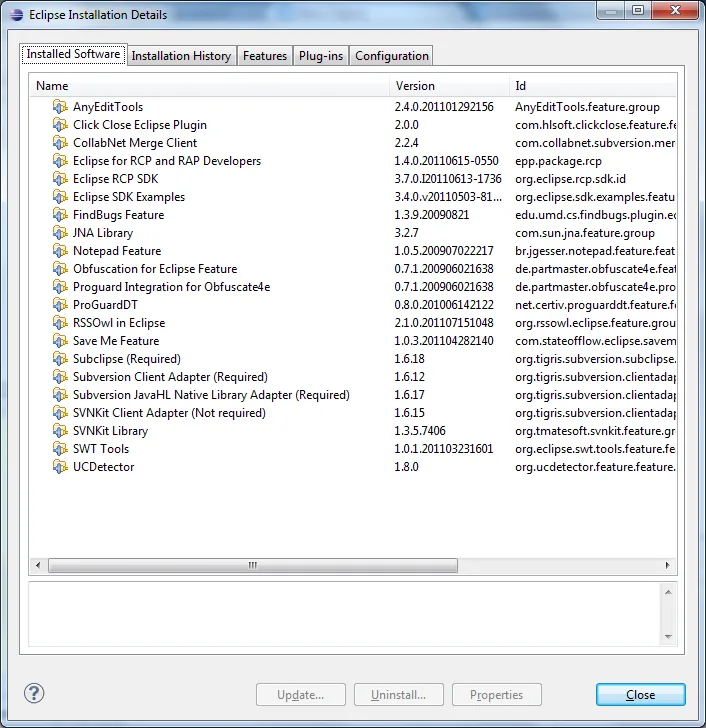The height and width of the screenshot is (728, 706).
Task: Open the Installation History tab
Action: [x=181, y=56]
